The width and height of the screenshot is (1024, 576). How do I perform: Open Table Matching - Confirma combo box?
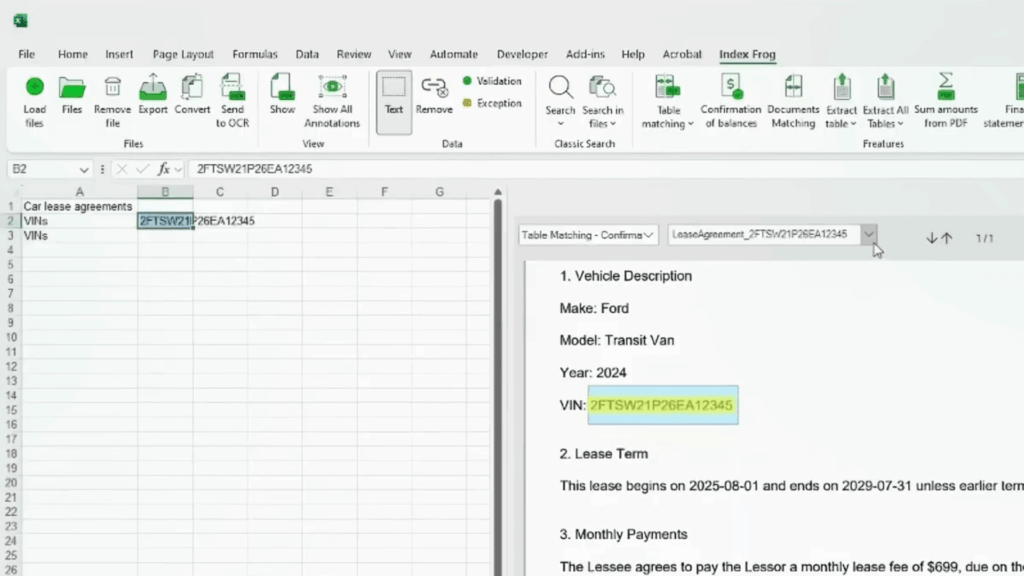588,235
